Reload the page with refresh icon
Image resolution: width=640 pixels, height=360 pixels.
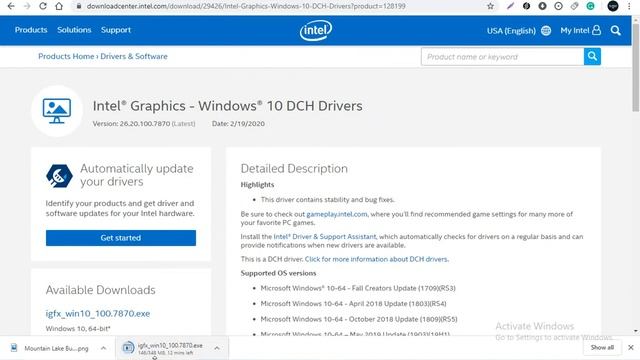(43, 6)
